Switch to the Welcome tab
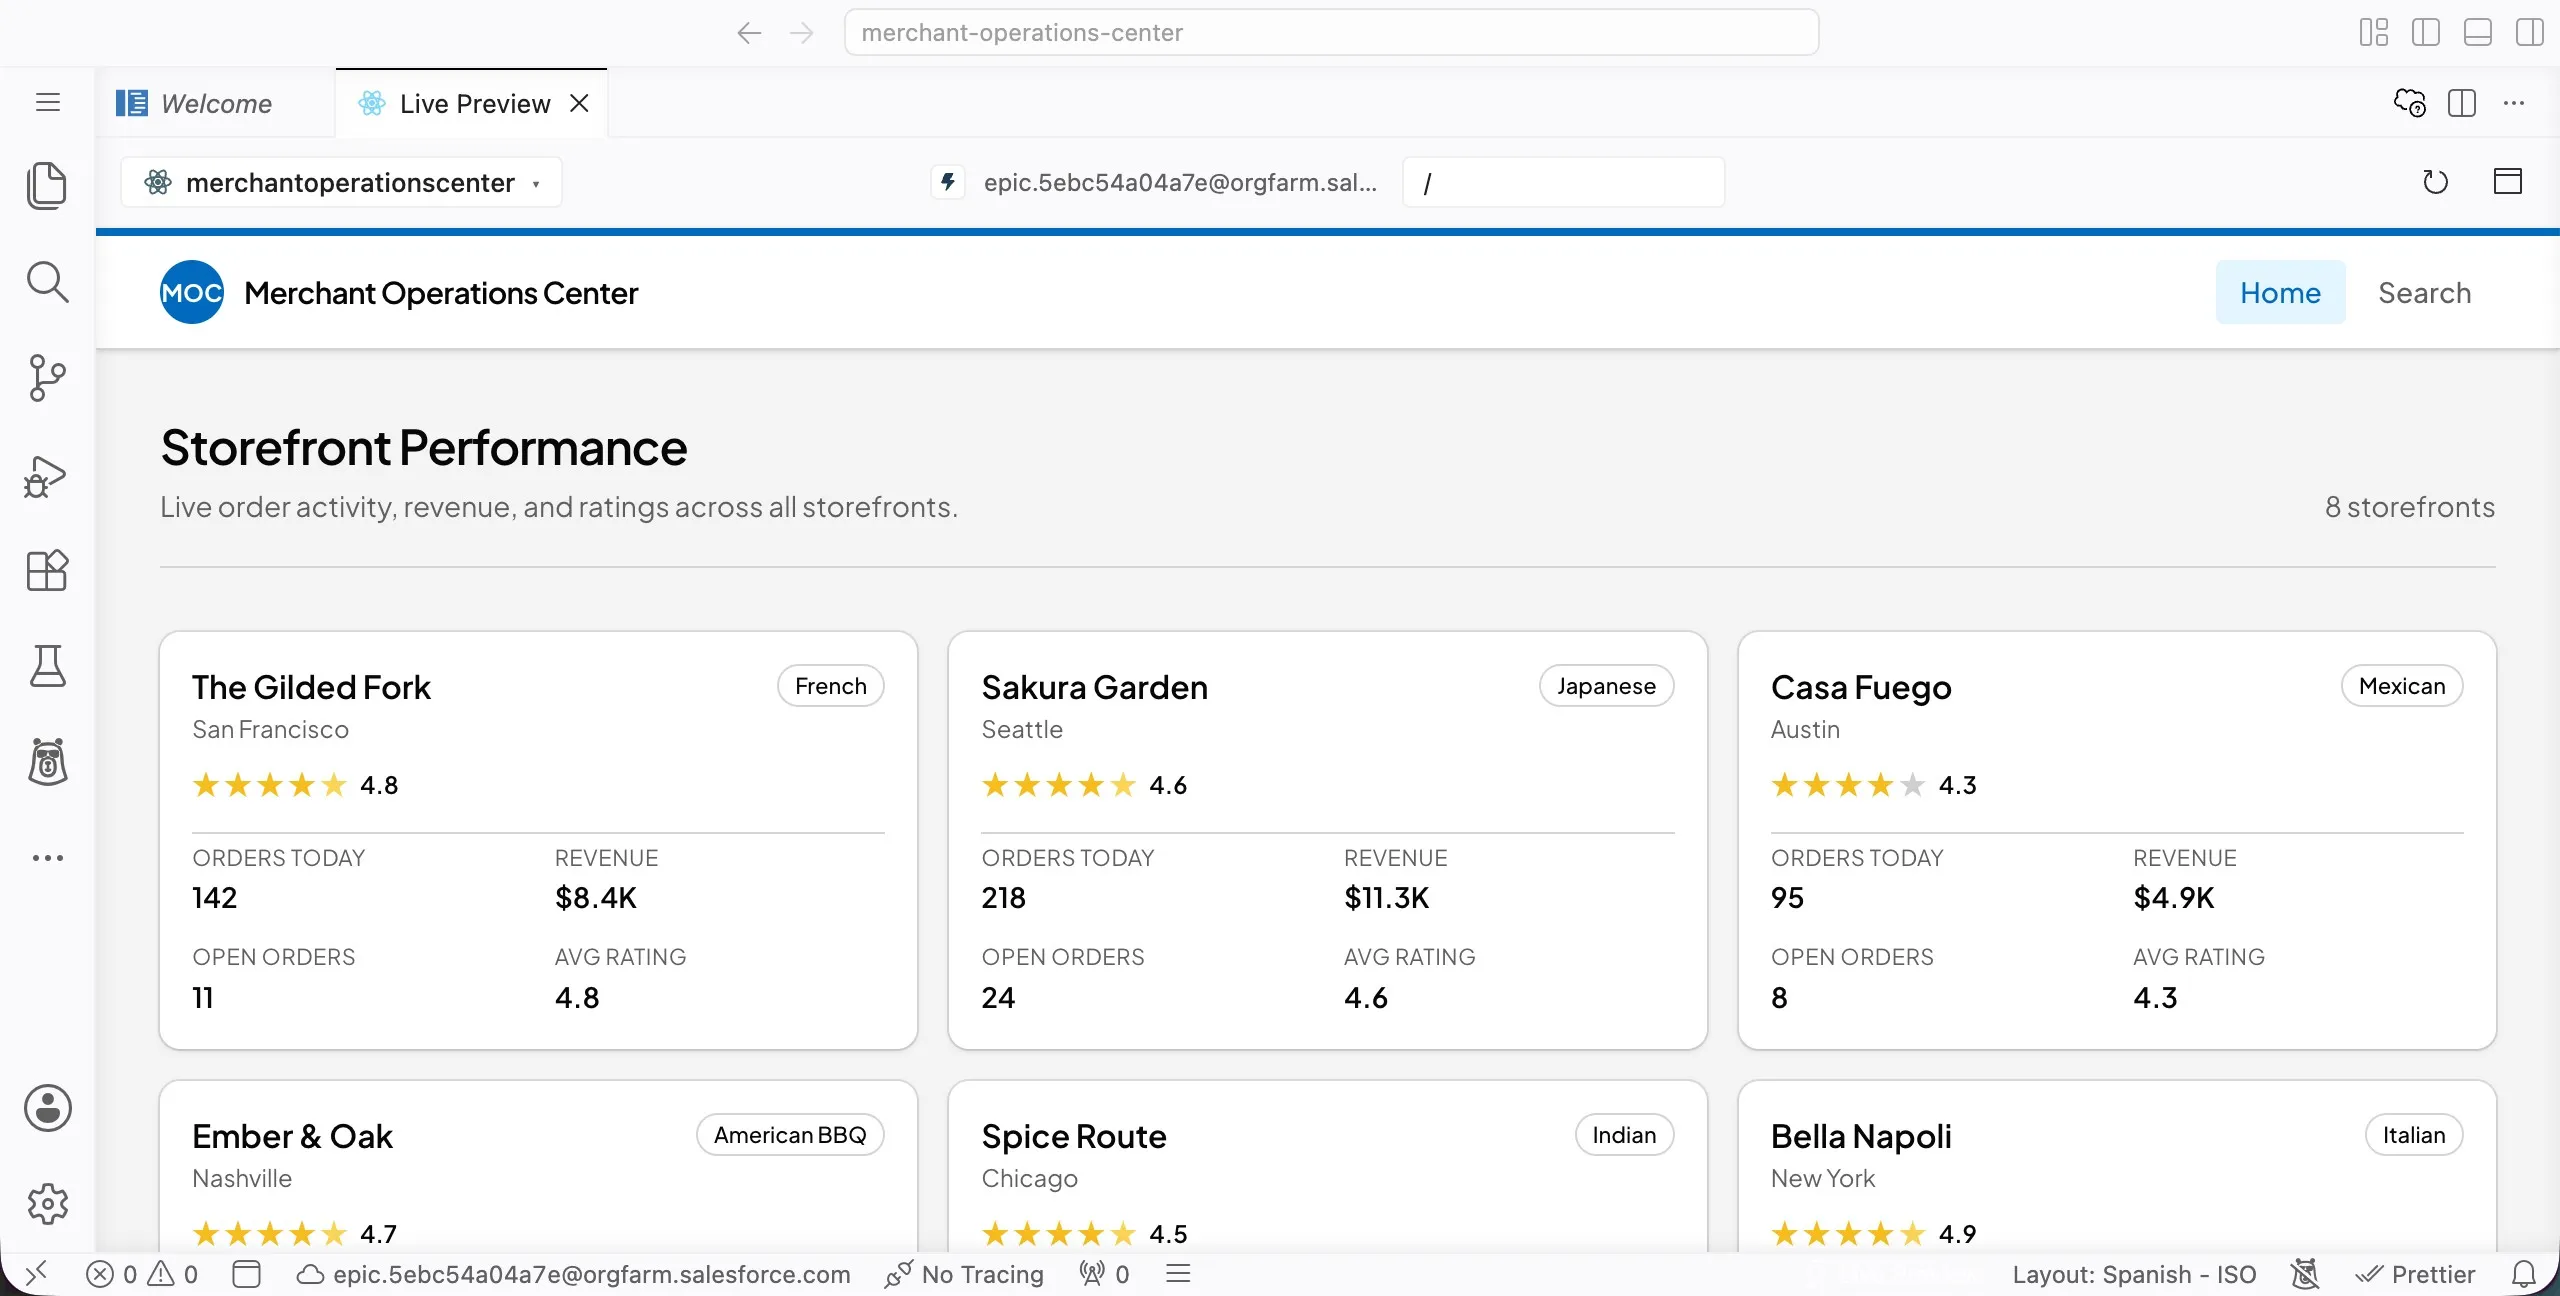 pos(216,103)
